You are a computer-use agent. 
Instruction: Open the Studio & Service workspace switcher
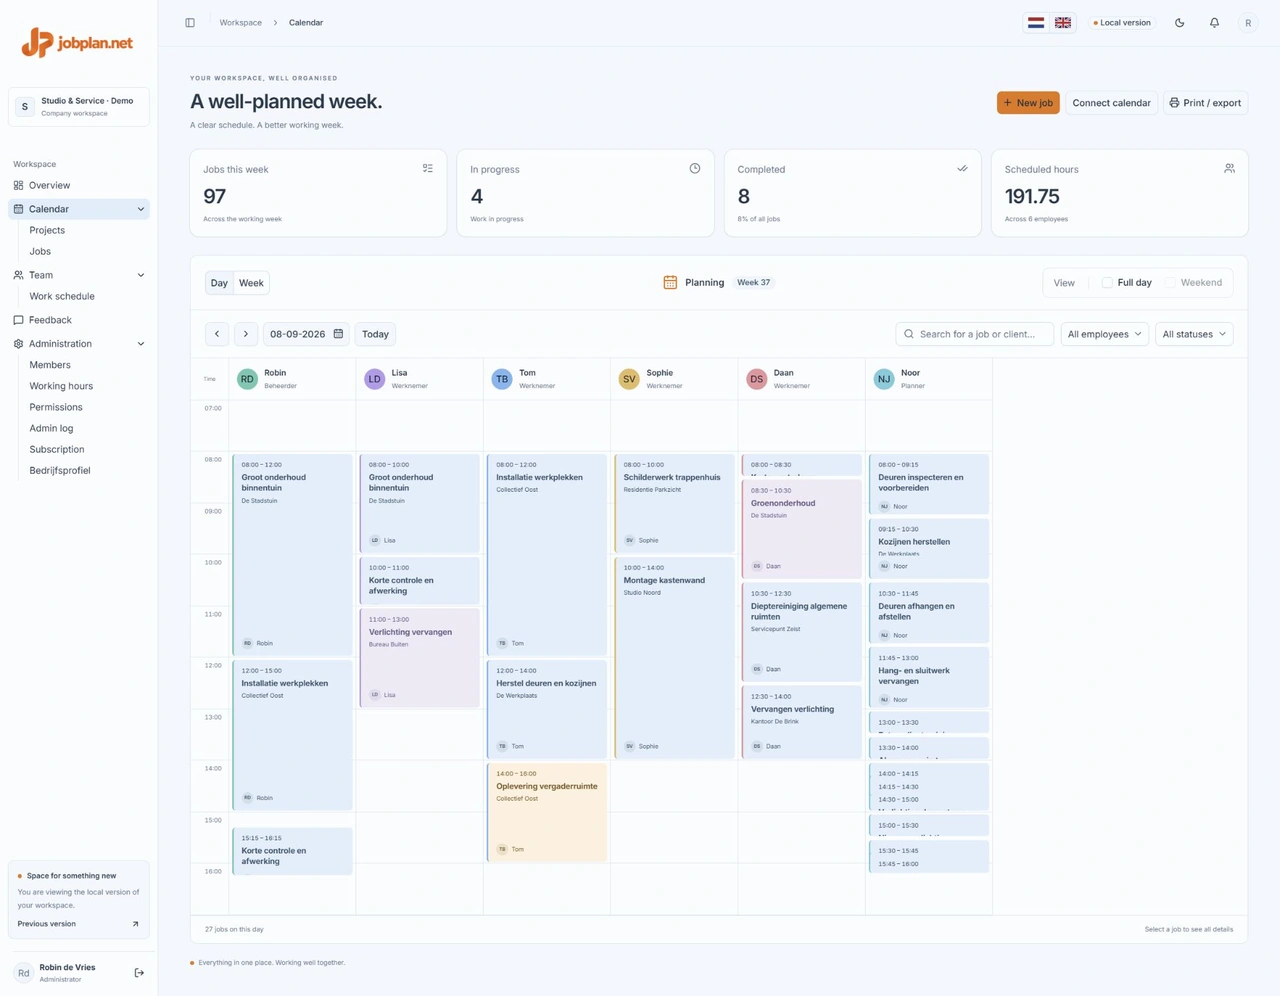(79, 107)
